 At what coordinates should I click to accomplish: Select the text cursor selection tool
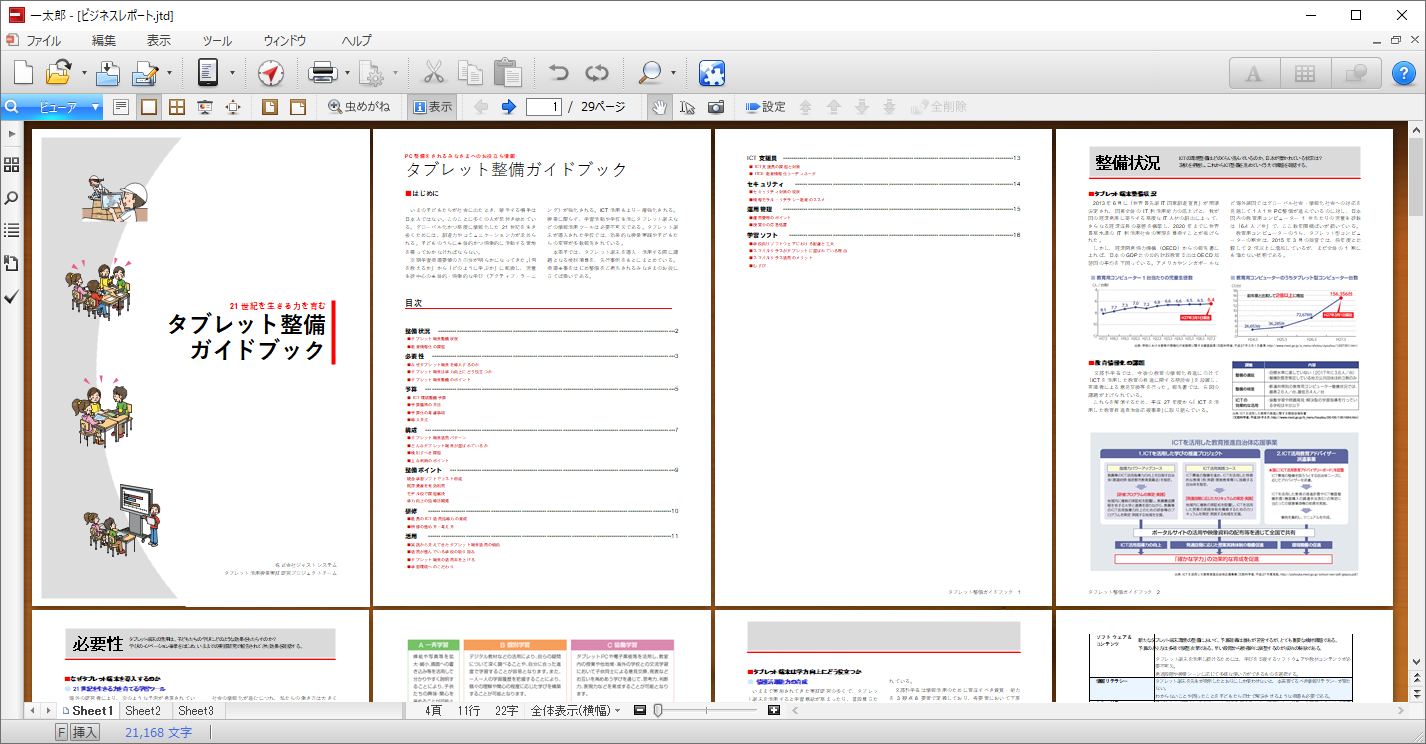[687, 107]
